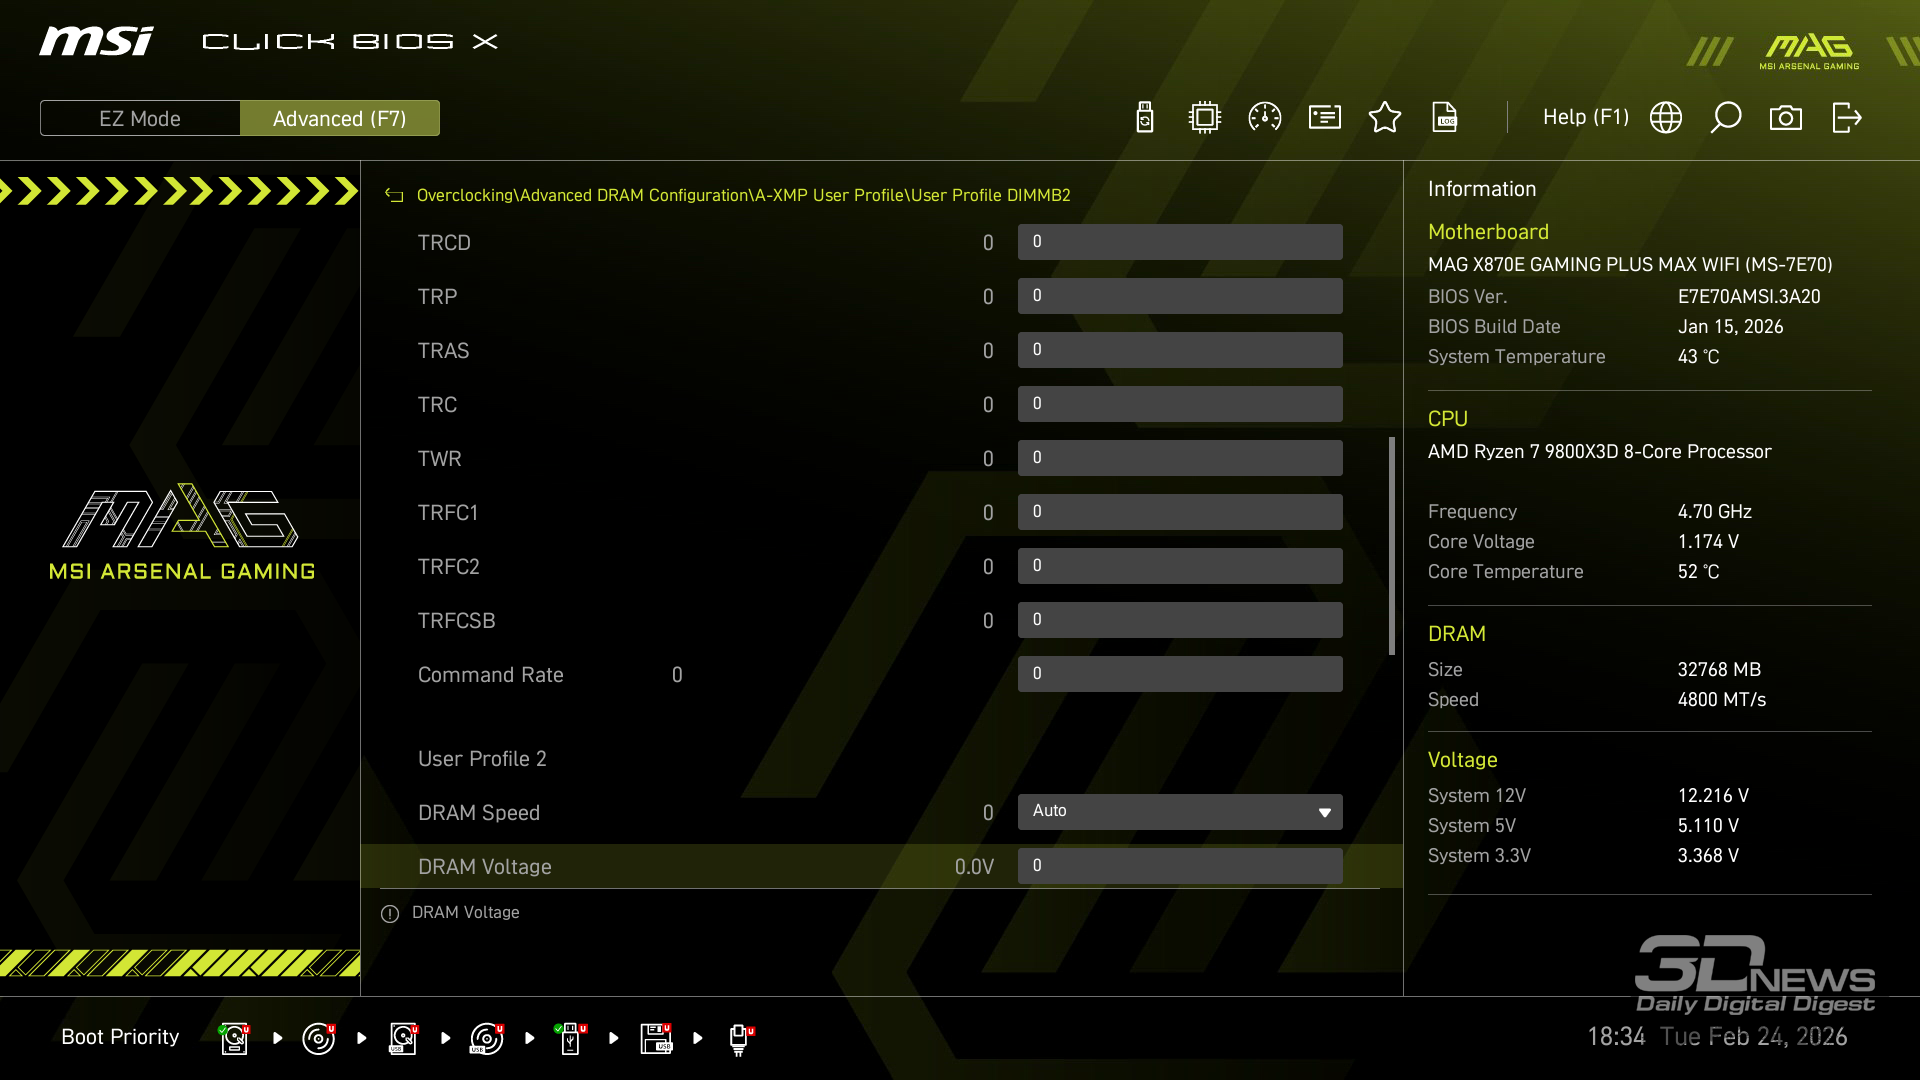1920x1080 pixels.
Task: Open Help (F1)
Action: click(1585, 118)
